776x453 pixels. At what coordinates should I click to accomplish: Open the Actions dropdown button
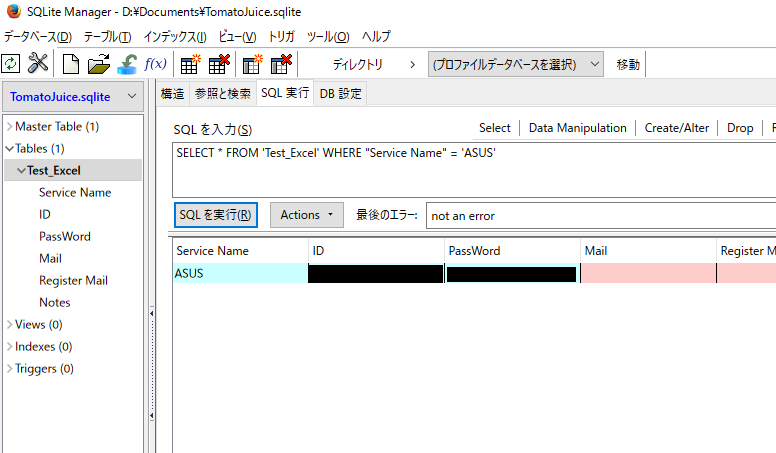(x=306, y=215)
